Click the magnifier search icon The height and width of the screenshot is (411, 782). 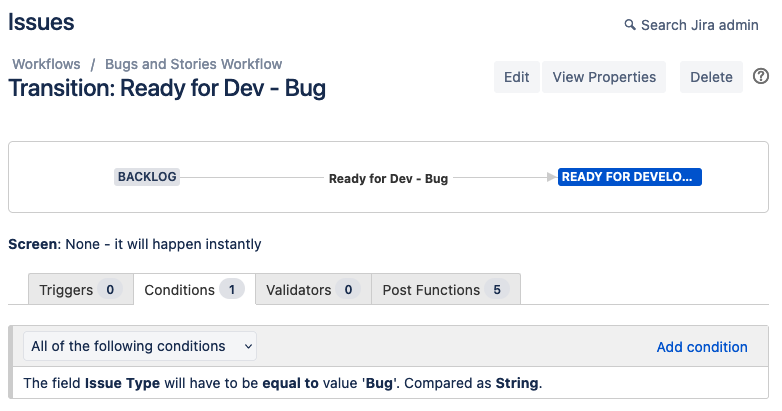point(629,24)
